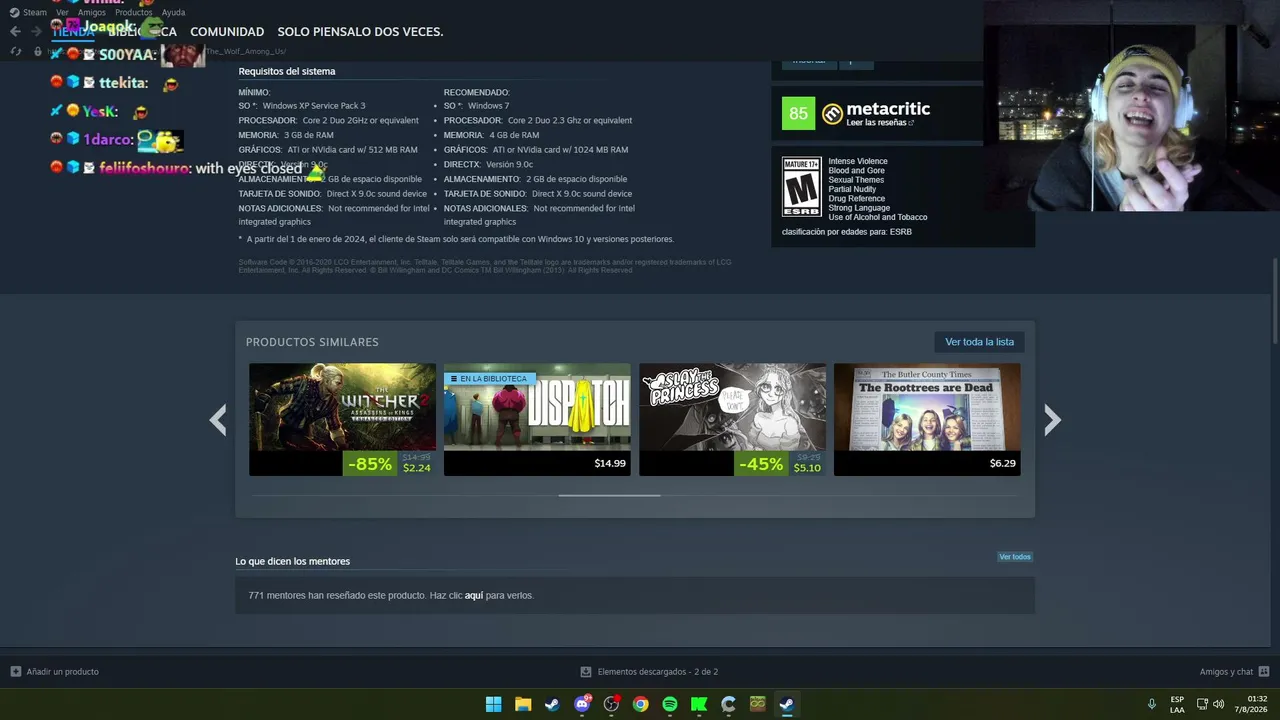Open Discord from the taskbar
1280x720 pixels.
[582, 704]
